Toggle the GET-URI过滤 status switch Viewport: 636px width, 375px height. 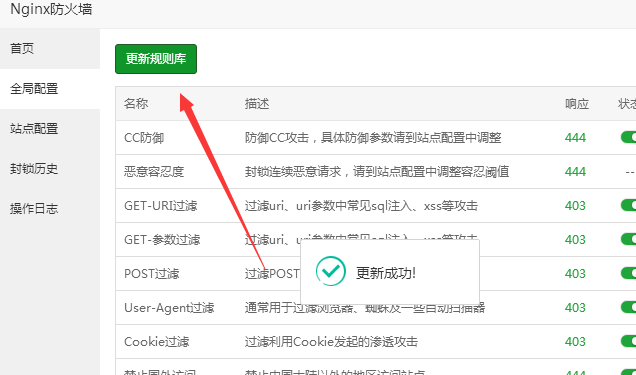coord(628,205)
